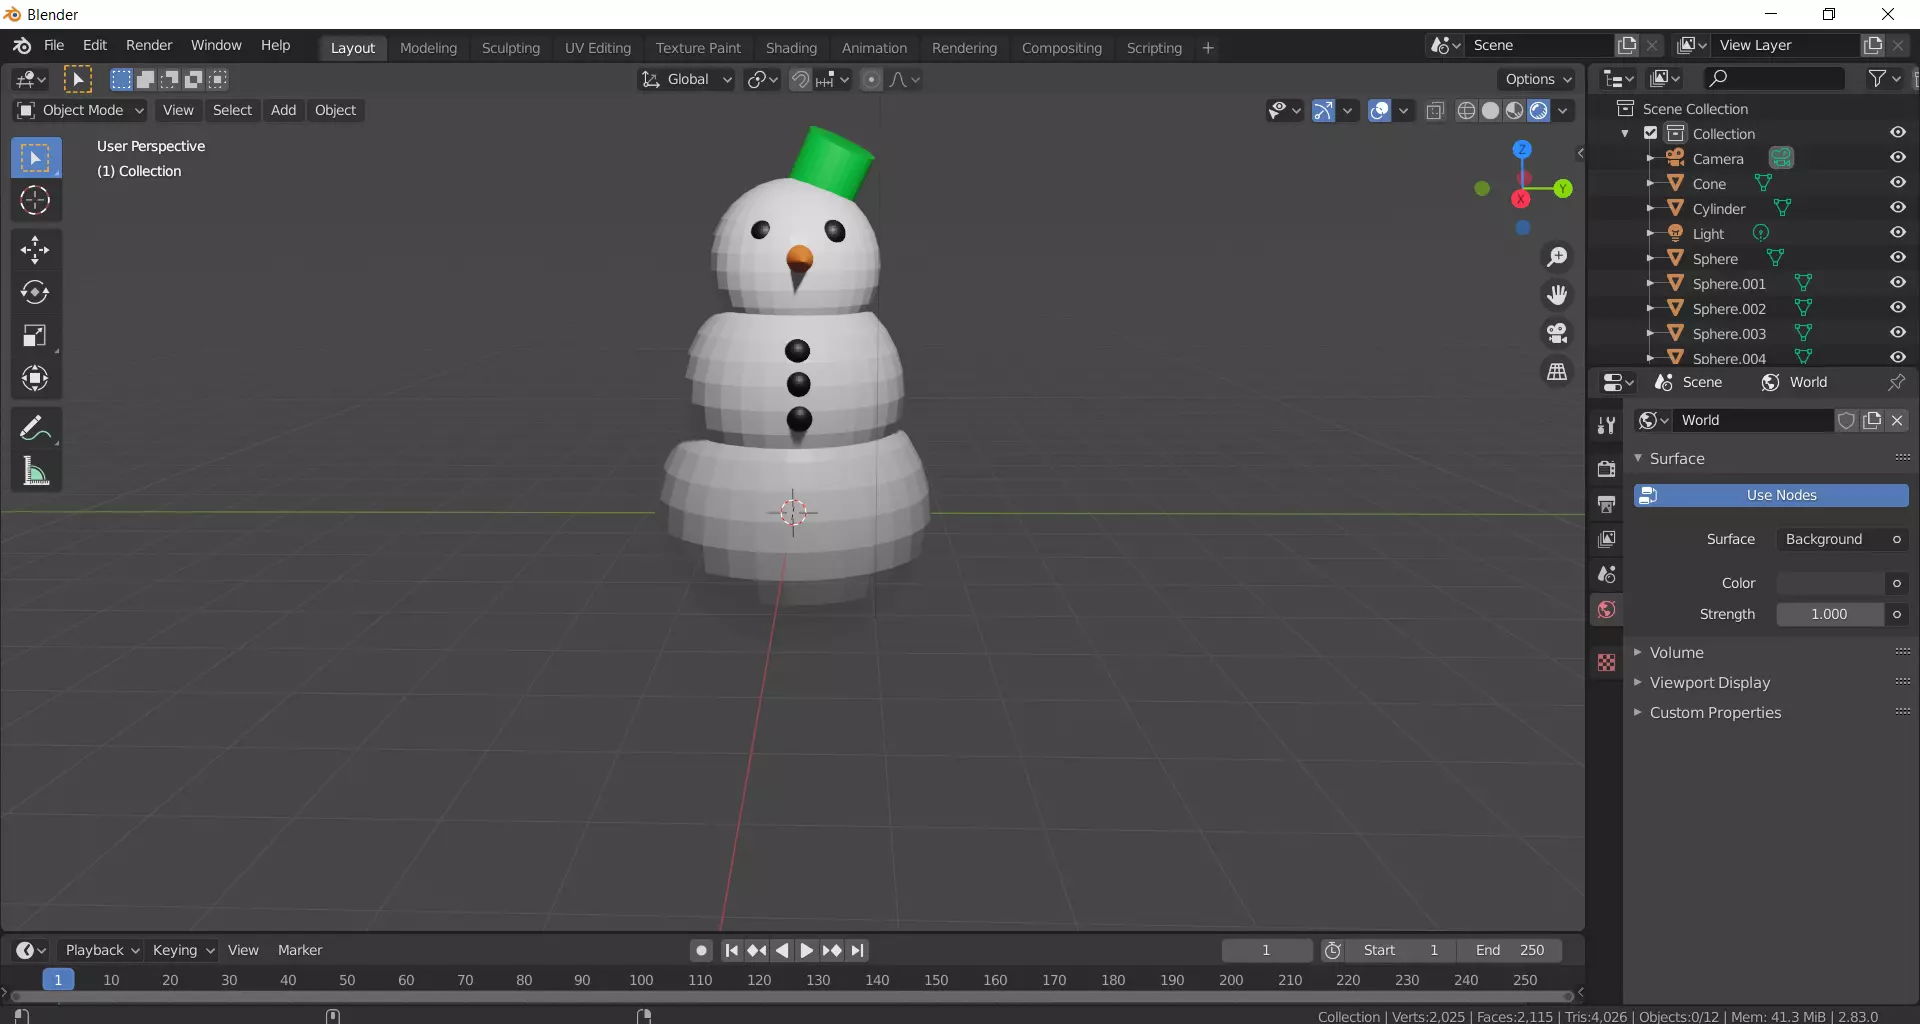Play the animation in reverse
Screen dimensions: 1920x1024
pos(782,950)
